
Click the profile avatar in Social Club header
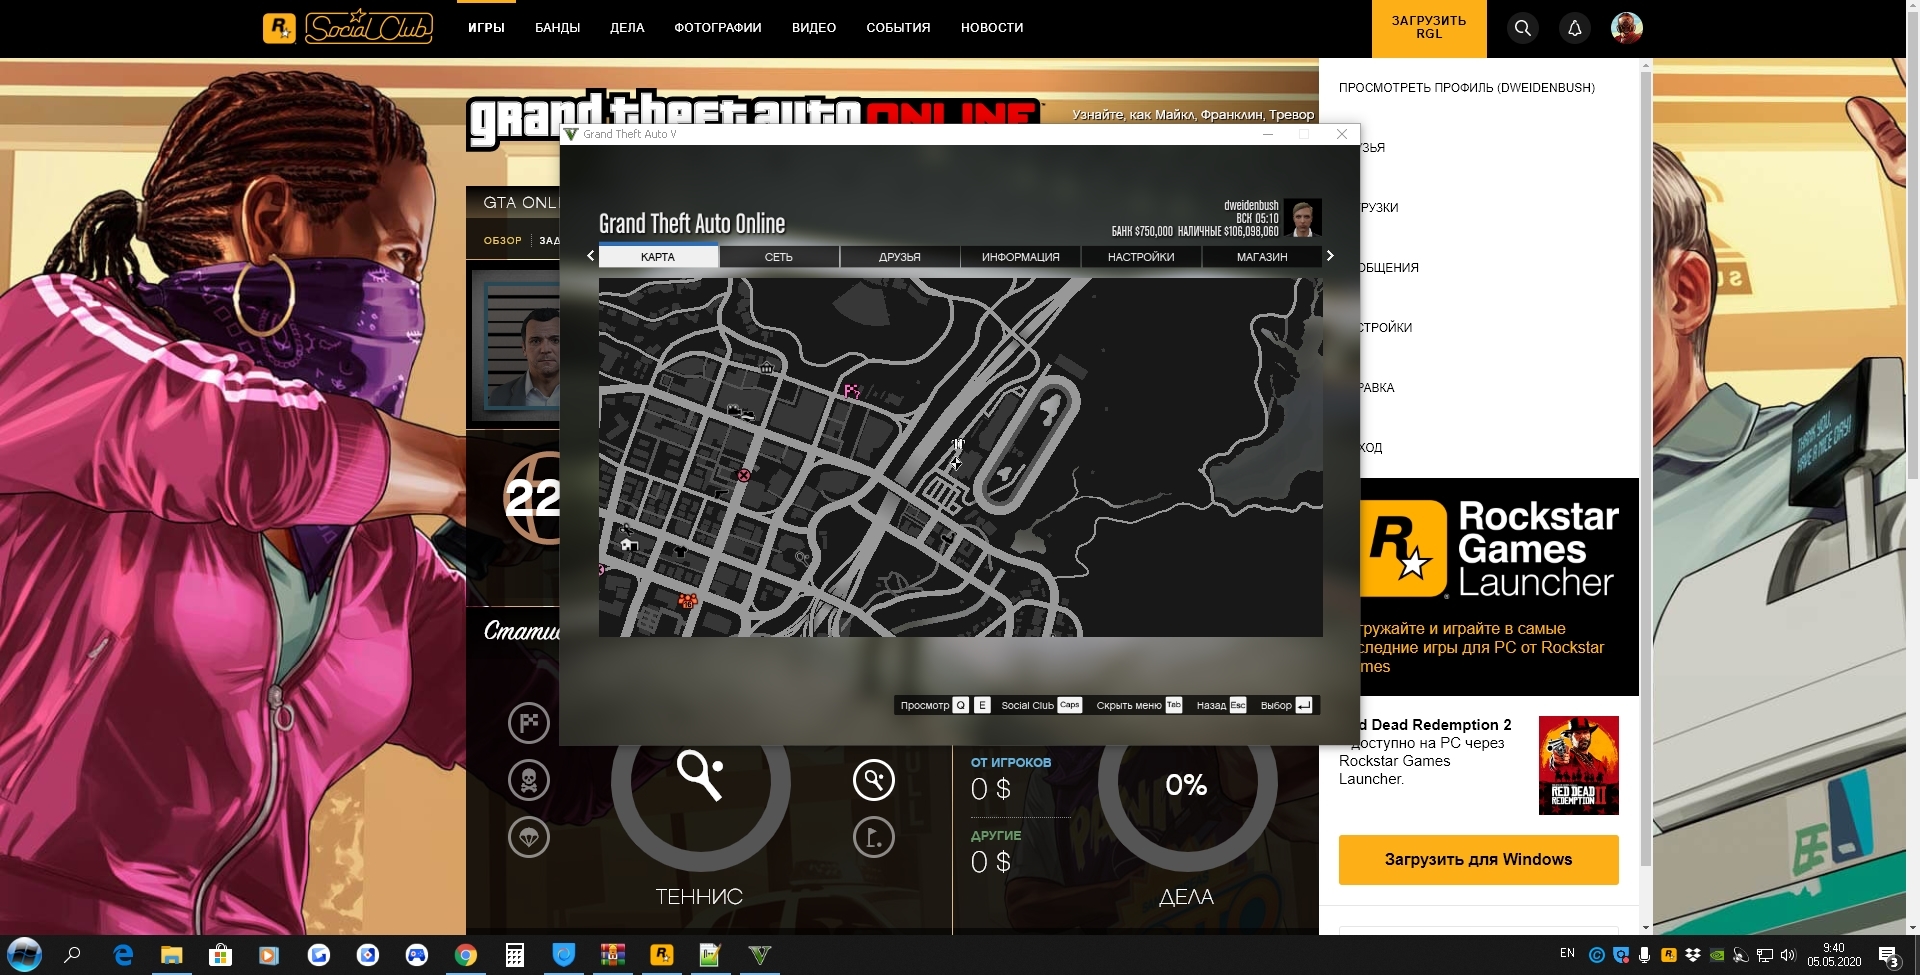1627,28
